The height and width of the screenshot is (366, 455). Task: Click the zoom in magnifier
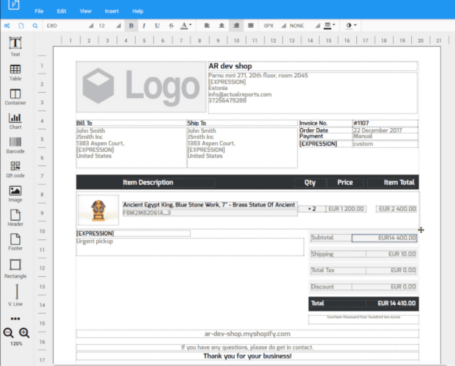24,333
